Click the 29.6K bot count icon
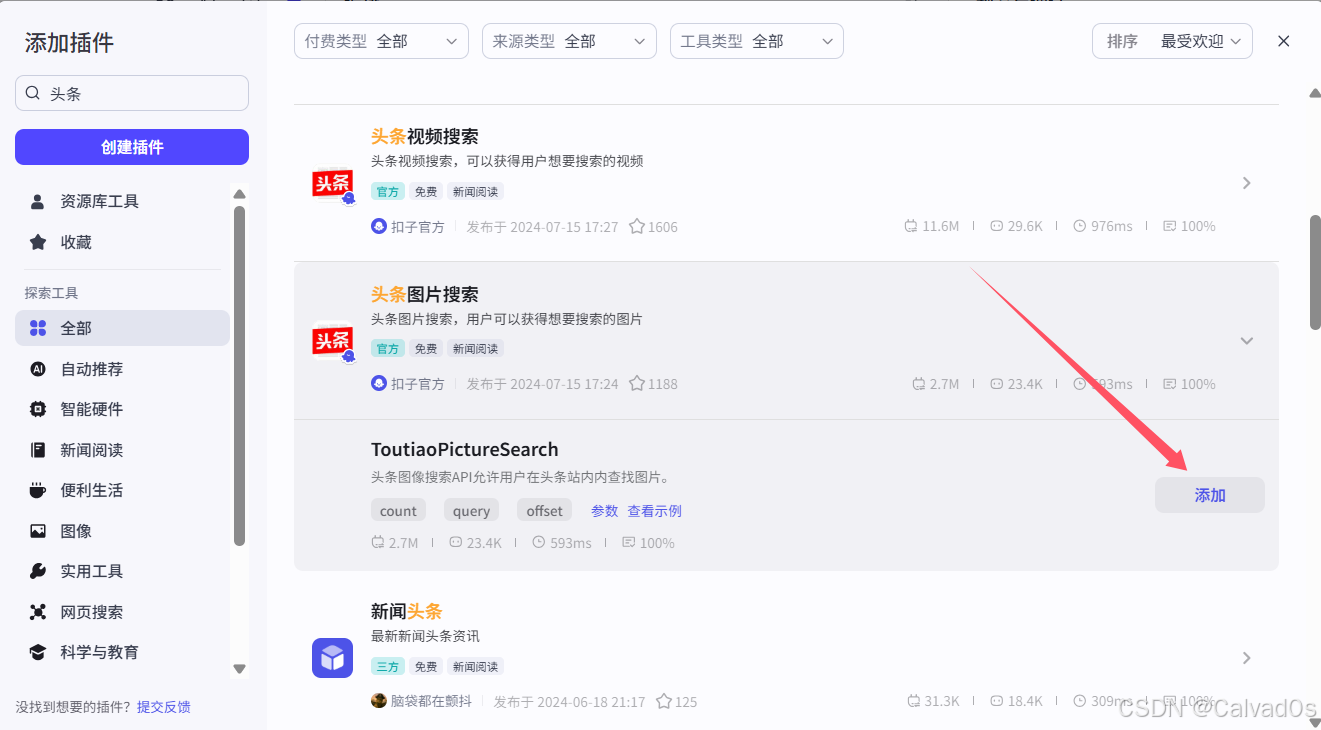1321x730 pixels. click(x=996, y=227)
